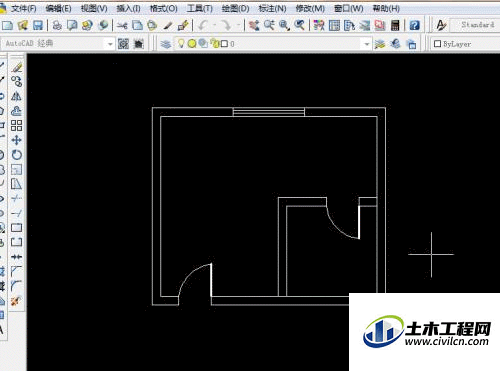Click layer 0 white color swatch
This screenshot has width=500, height=371.
point(225,44)
